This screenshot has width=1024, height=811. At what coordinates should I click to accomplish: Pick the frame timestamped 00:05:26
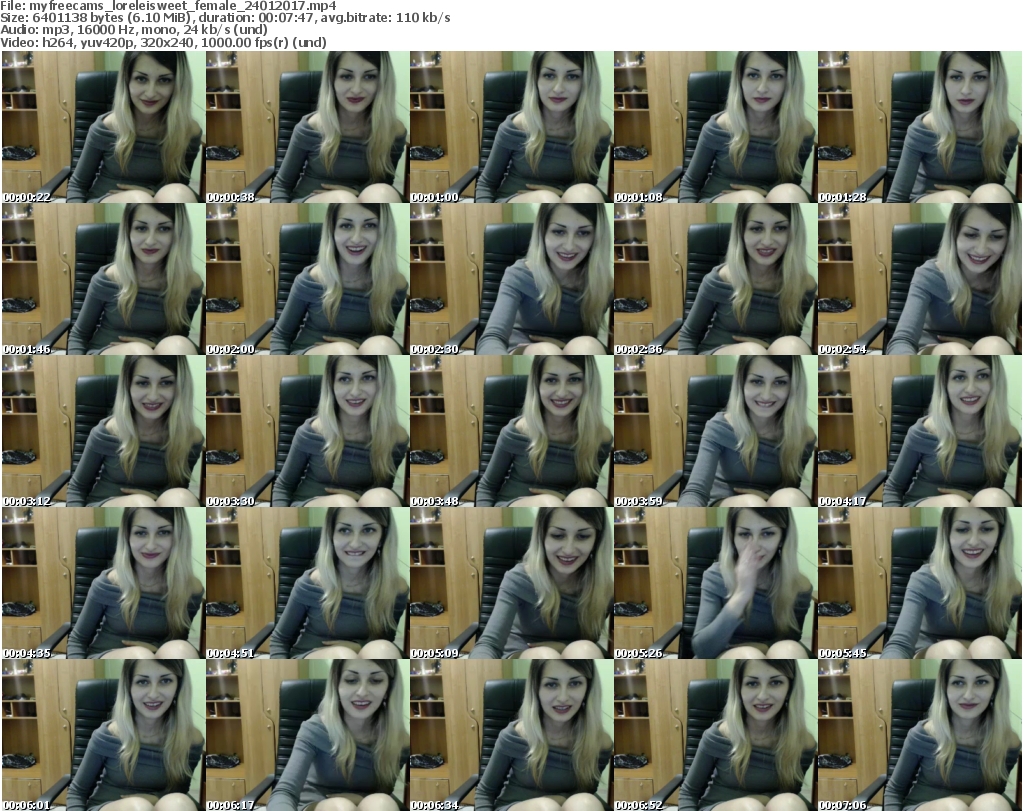tap(715, 583)
